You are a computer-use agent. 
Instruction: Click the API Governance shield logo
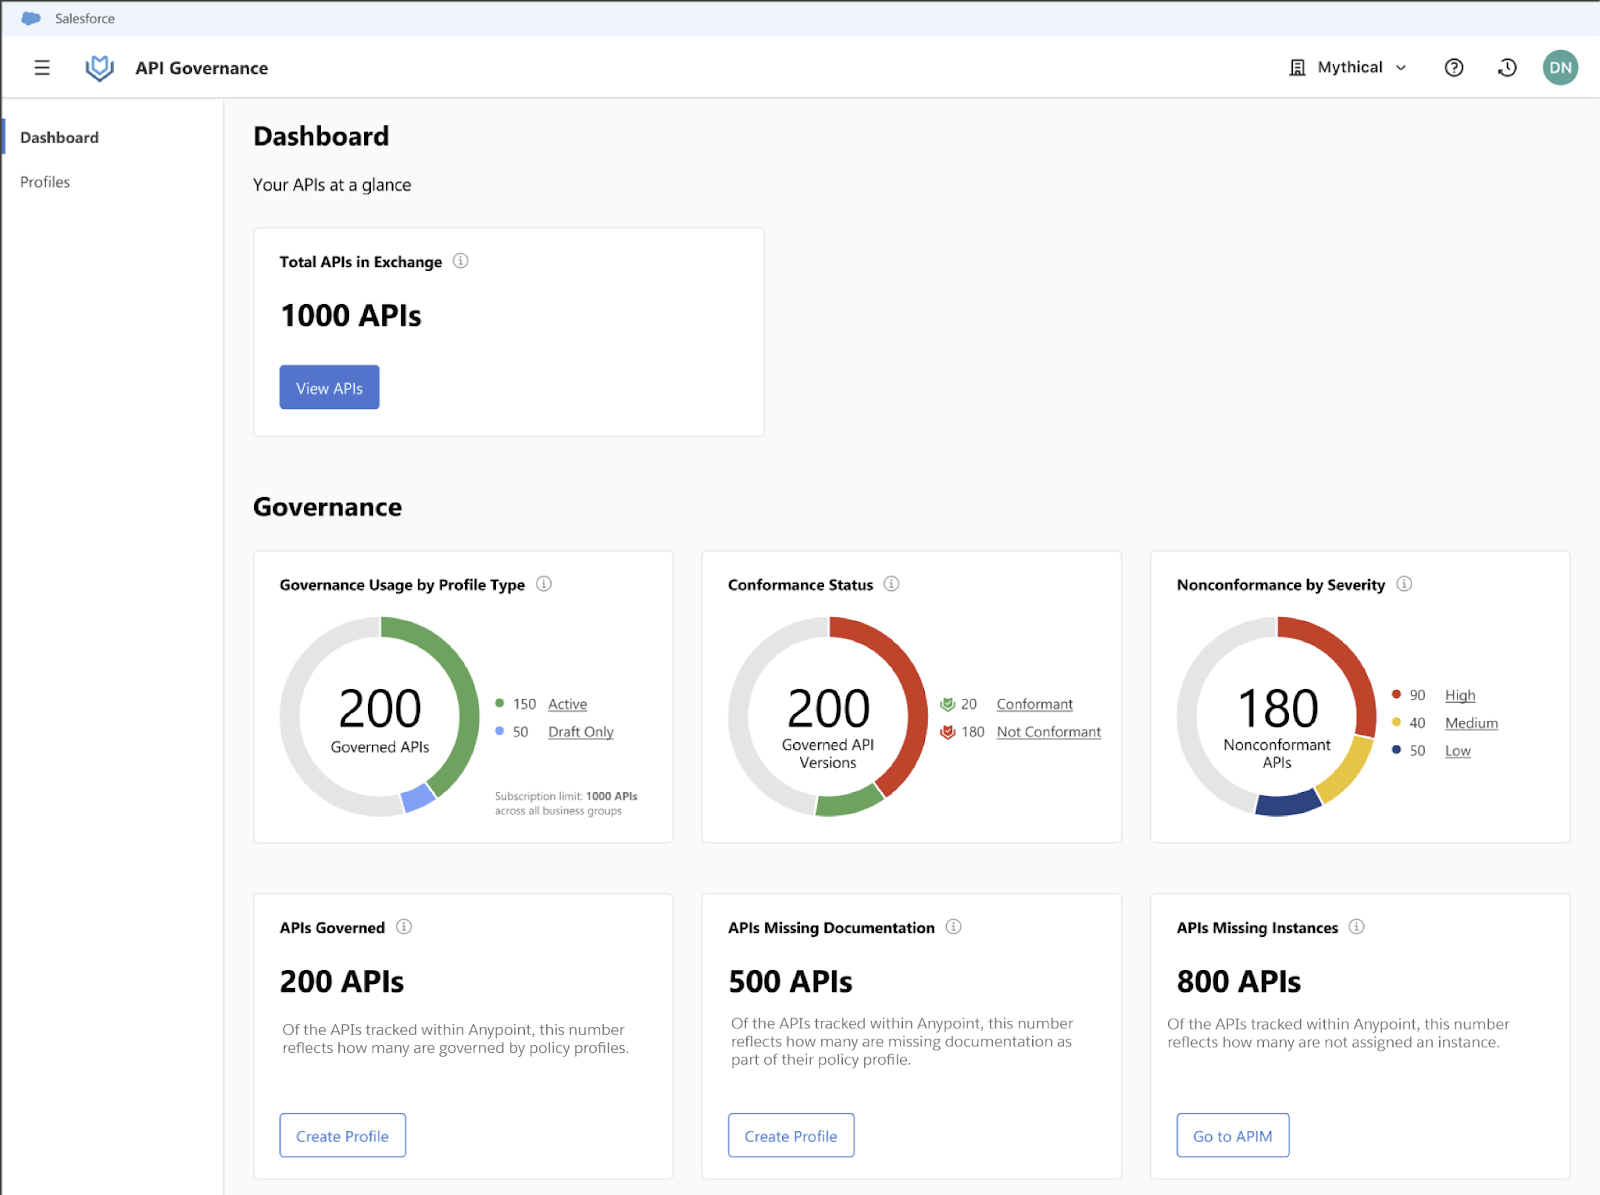click(x=99, y=67)
